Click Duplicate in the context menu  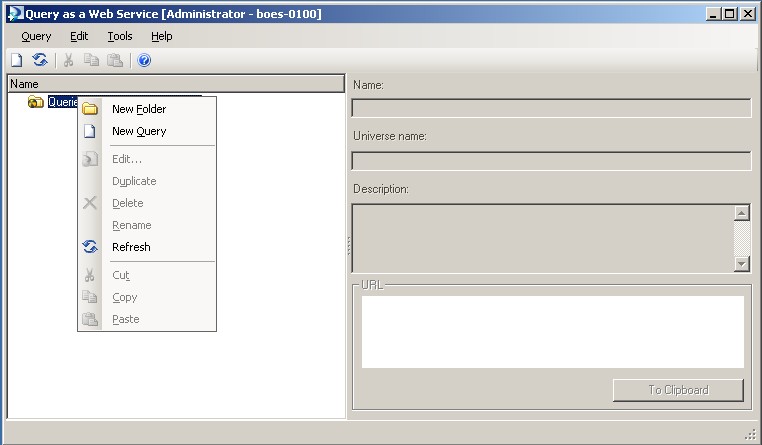point(147,181)
